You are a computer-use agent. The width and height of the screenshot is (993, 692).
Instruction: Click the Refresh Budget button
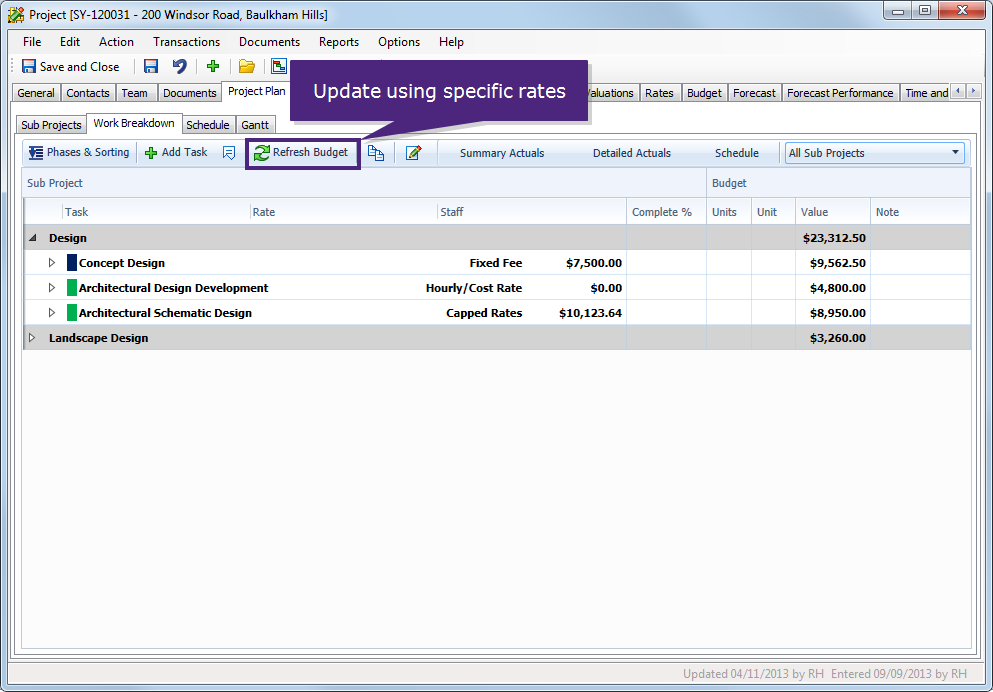click(x=302, y=153)
